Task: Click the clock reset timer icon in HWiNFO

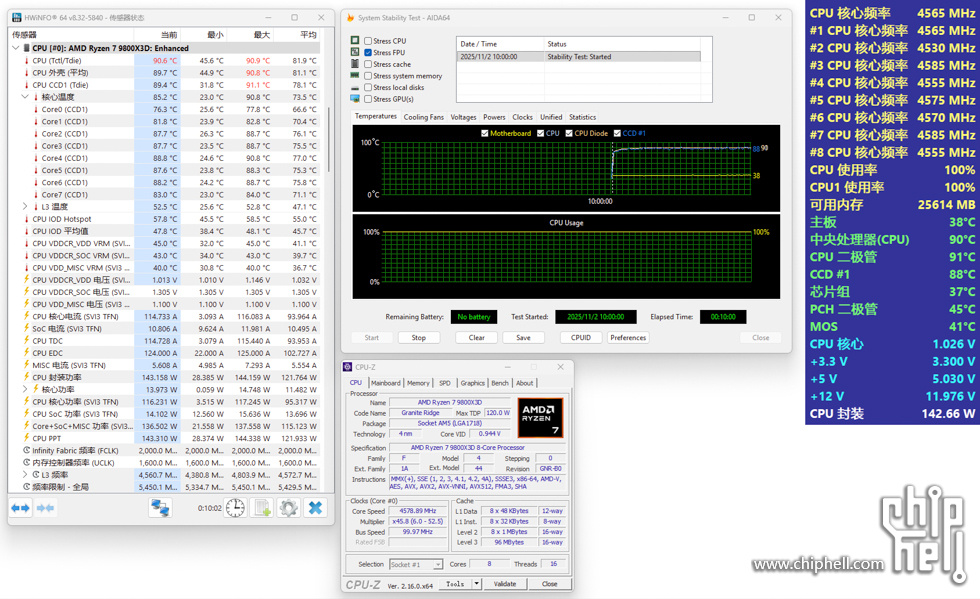Action: pos(235,508)
